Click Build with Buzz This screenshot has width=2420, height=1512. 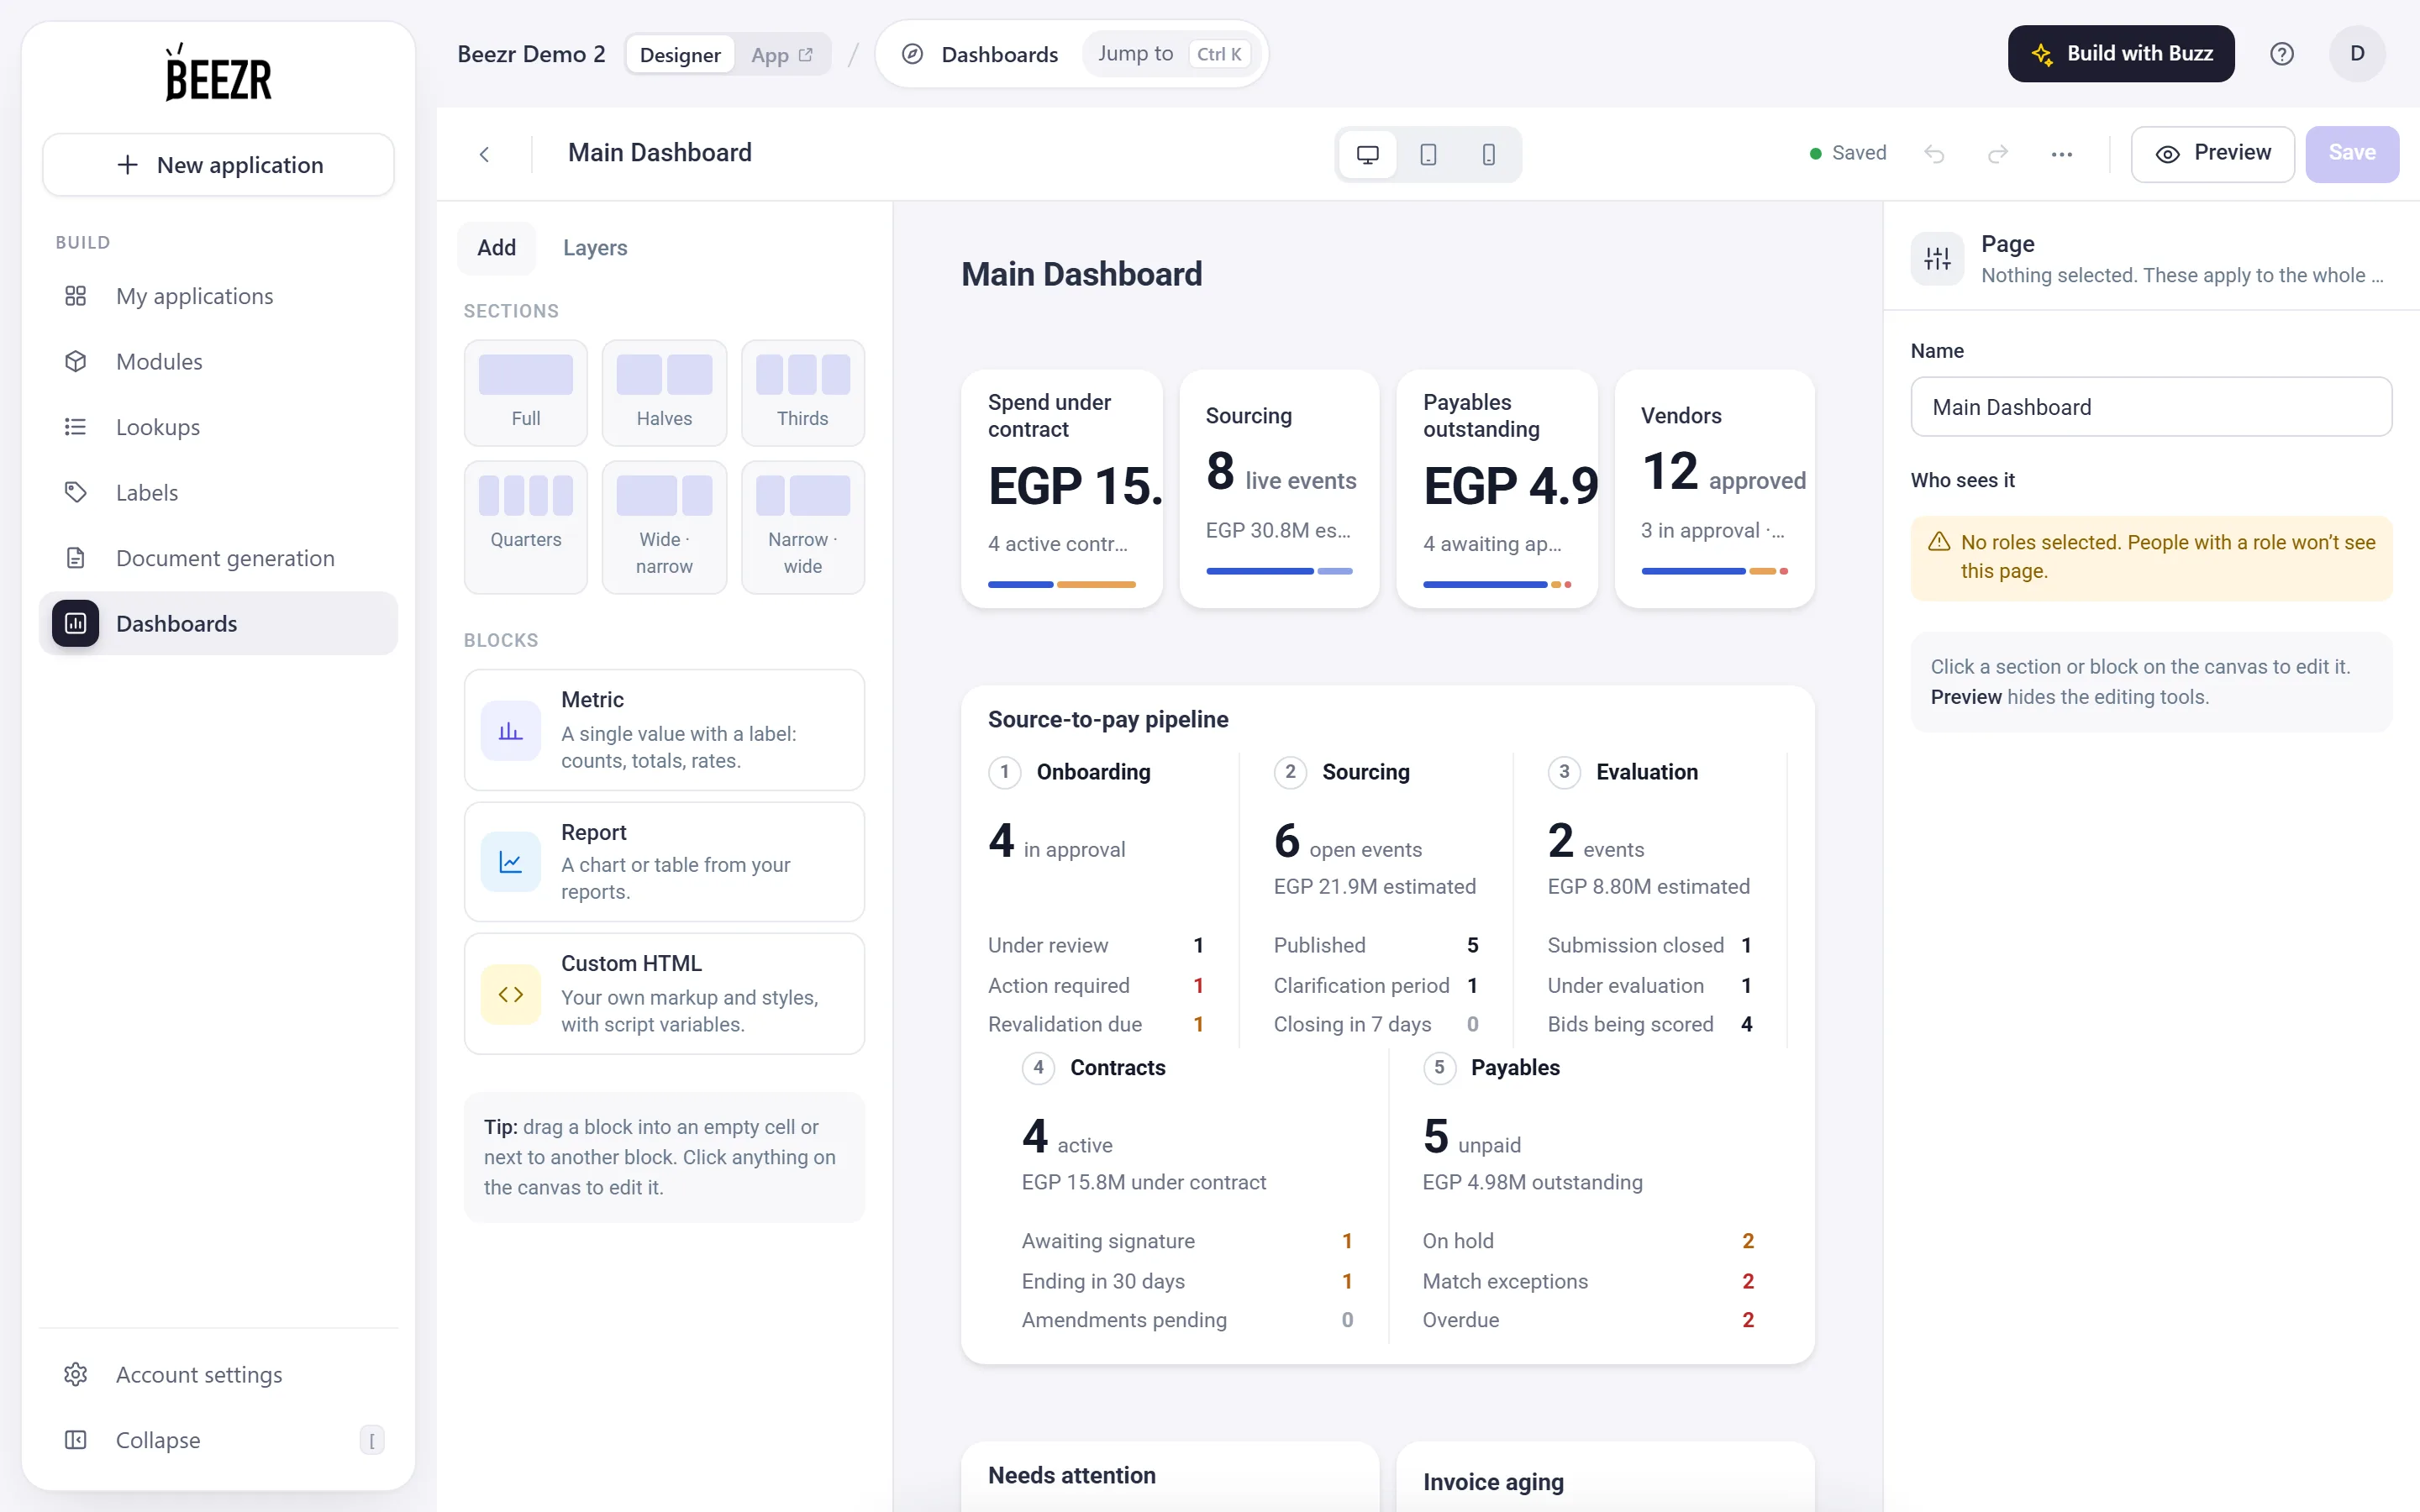tap(2121, 54)
